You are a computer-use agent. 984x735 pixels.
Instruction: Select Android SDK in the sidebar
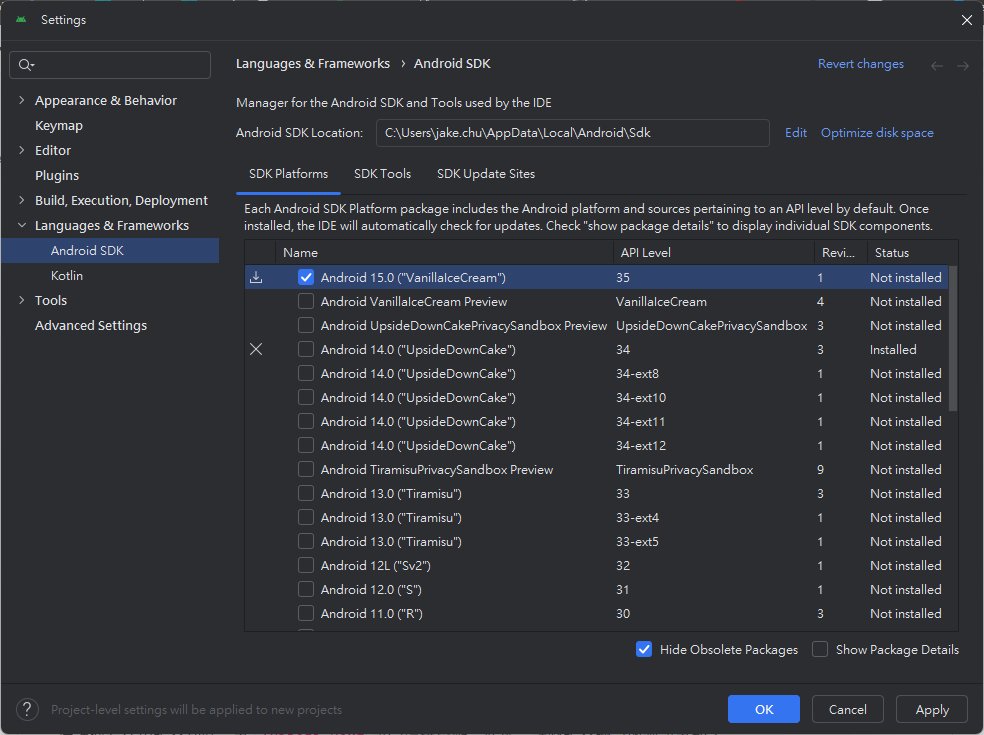pos(110,250)
